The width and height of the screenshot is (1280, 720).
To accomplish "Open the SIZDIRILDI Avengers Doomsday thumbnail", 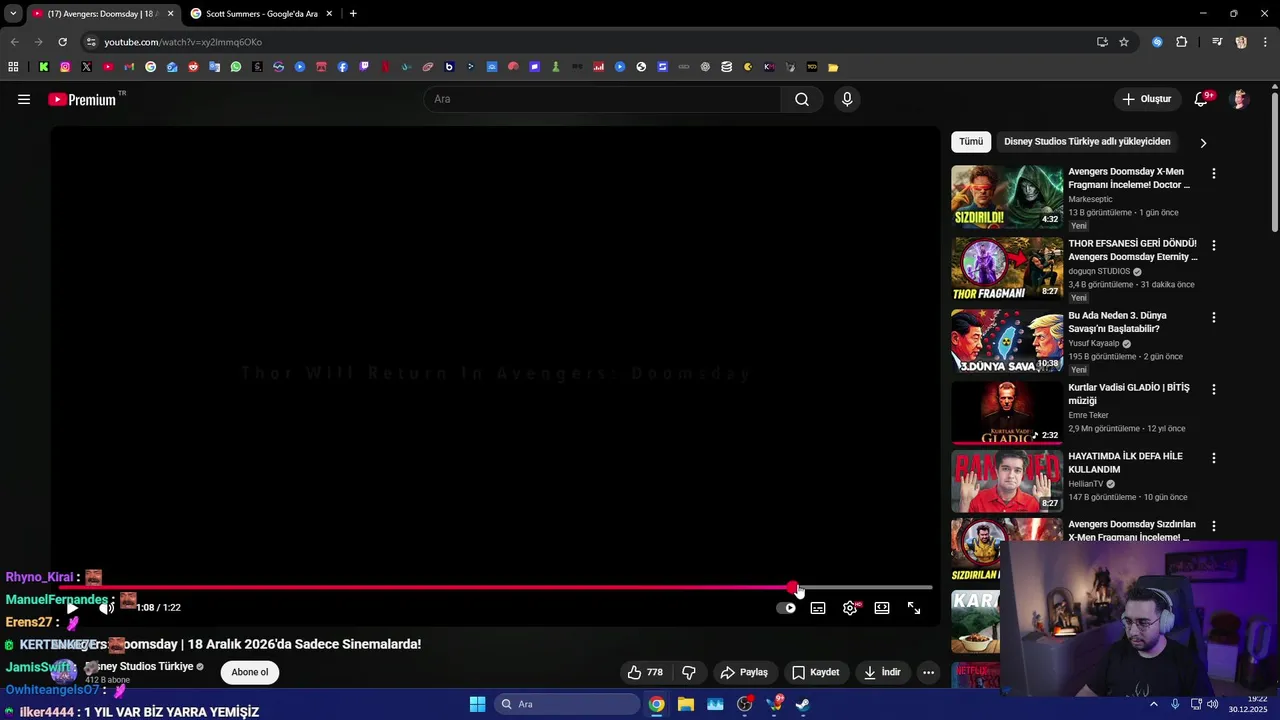I will [x=1007, y=197].
